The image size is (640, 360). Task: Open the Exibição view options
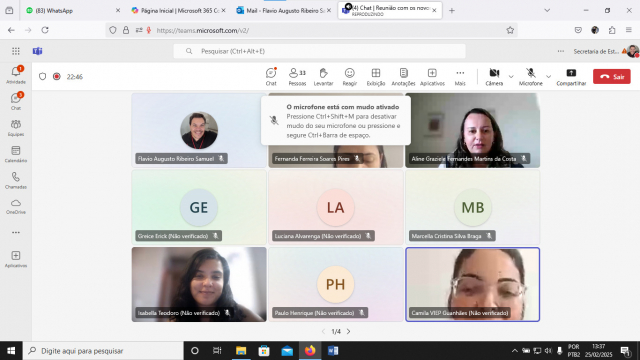pos(376,77)
